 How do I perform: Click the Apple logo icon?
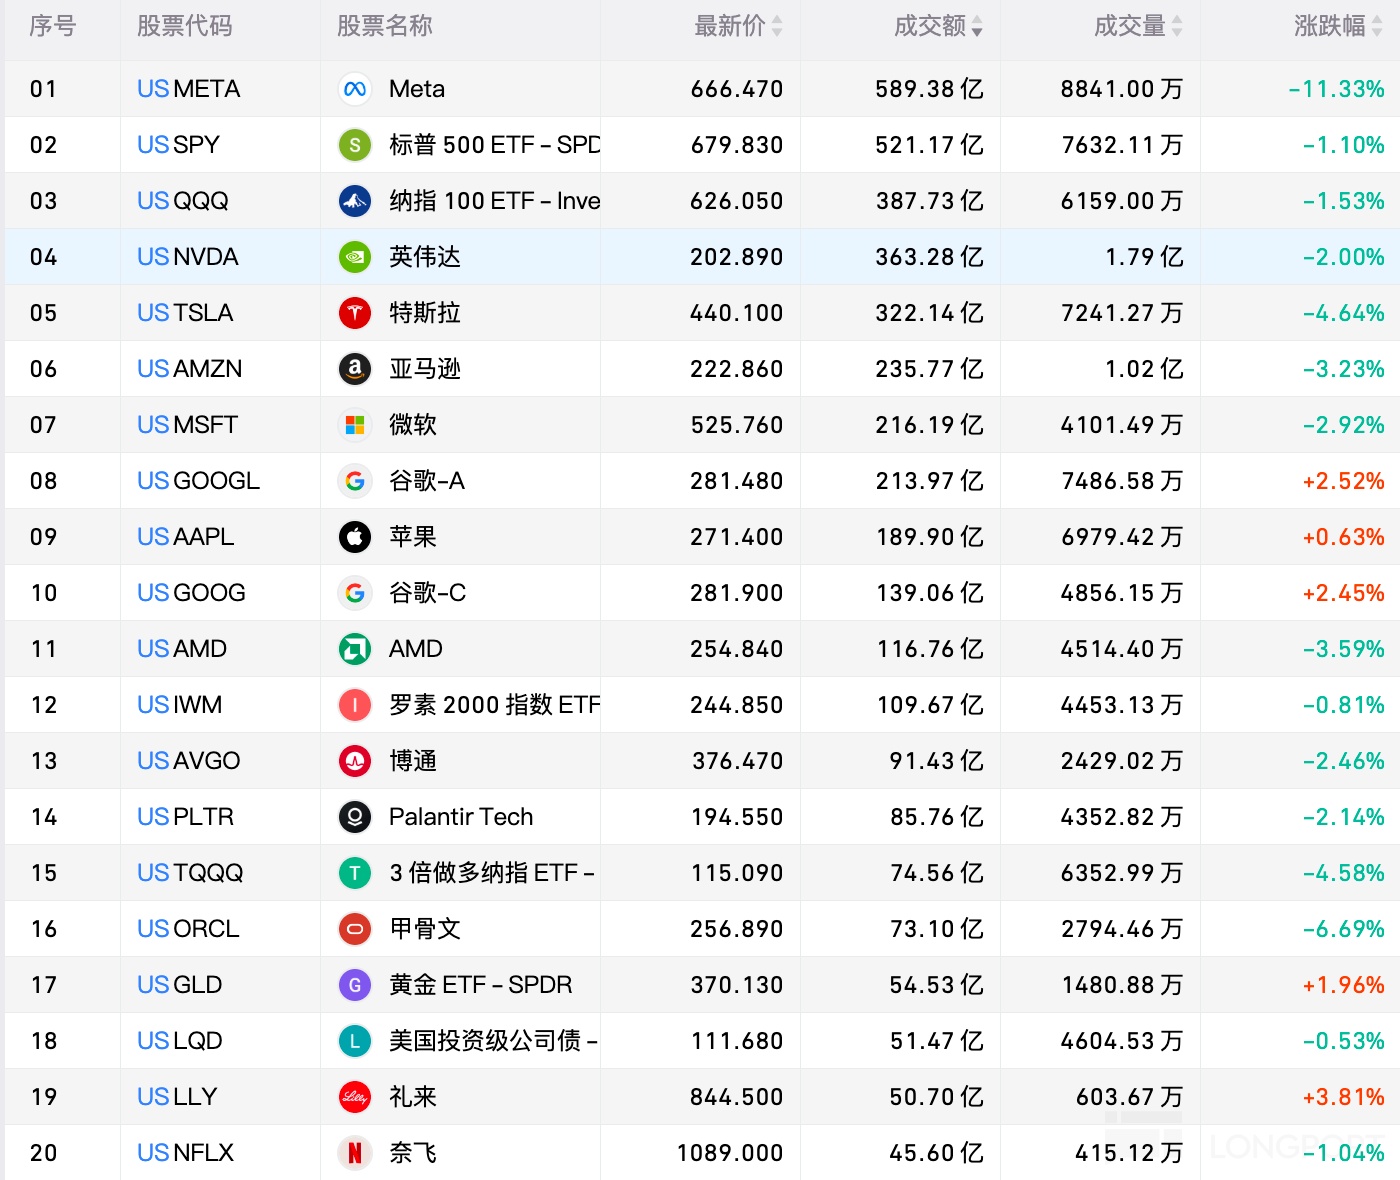354,537
